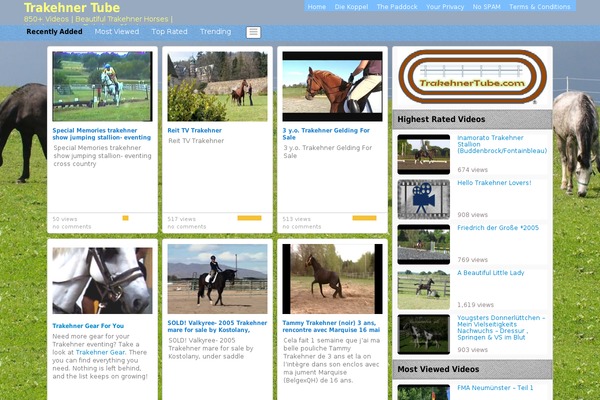This screenshot has width=600, height=400.
Task: Click the Highest Rated Videos heading
Action: (x=441, y=119)
